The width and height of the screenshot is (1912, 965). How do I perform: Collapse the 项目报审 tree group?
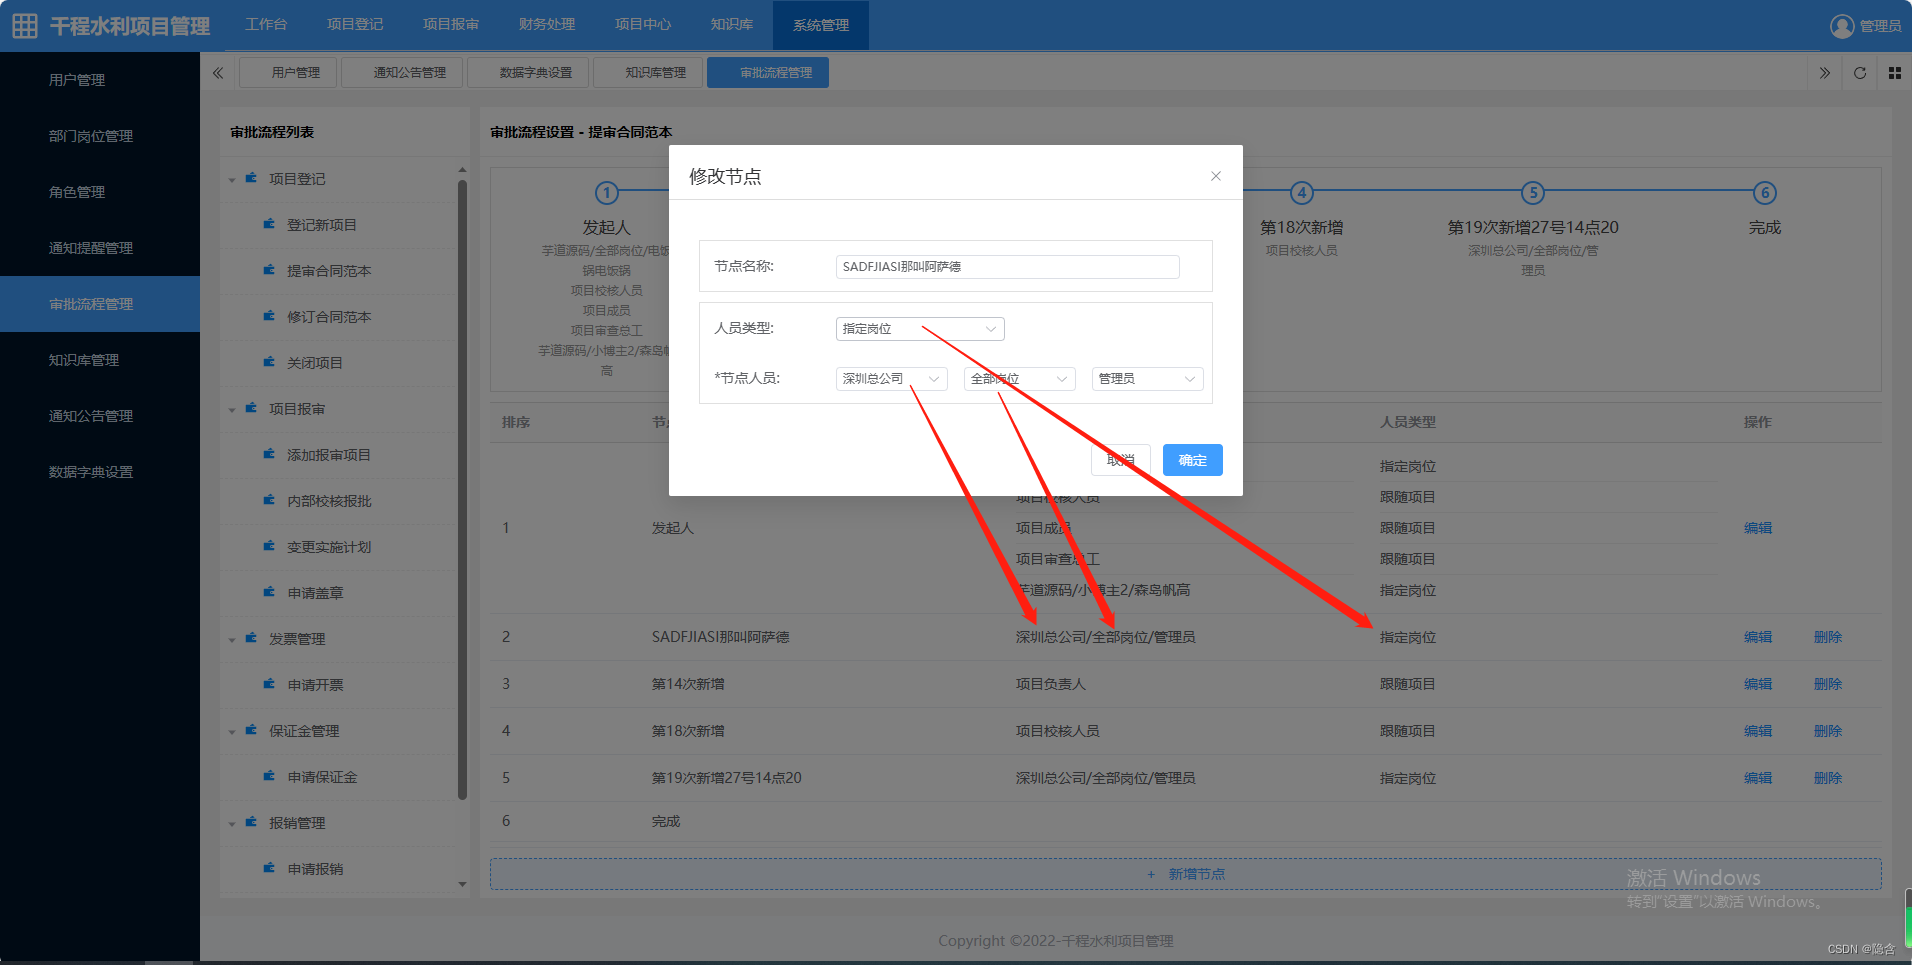[x=232, y=410]
